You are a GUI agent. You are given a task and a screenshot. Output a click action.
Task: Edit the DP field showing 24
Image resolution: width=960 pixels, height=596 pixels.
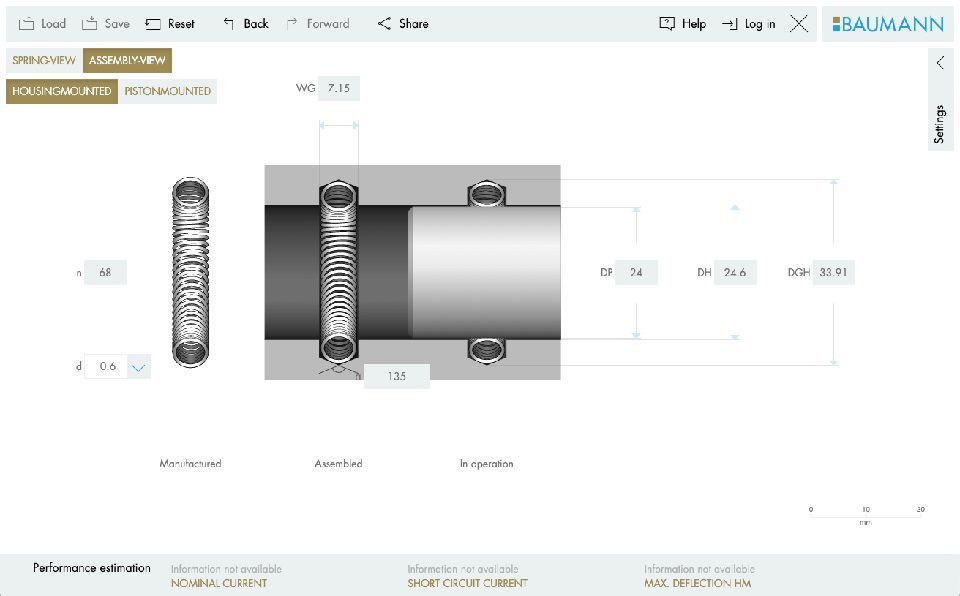pyautogui.click(x=636, y=273)
